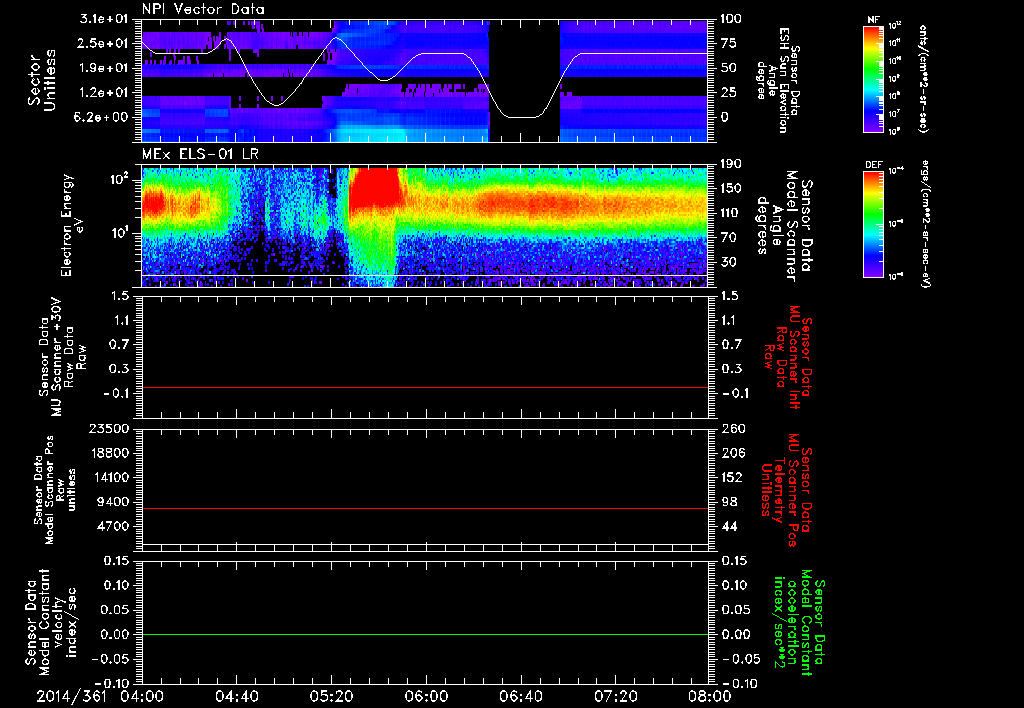Click the 'Electron Energy eV' axis title
Image resolution: width=1024 pixels, height=708 pixels.
tap(73, 225)
